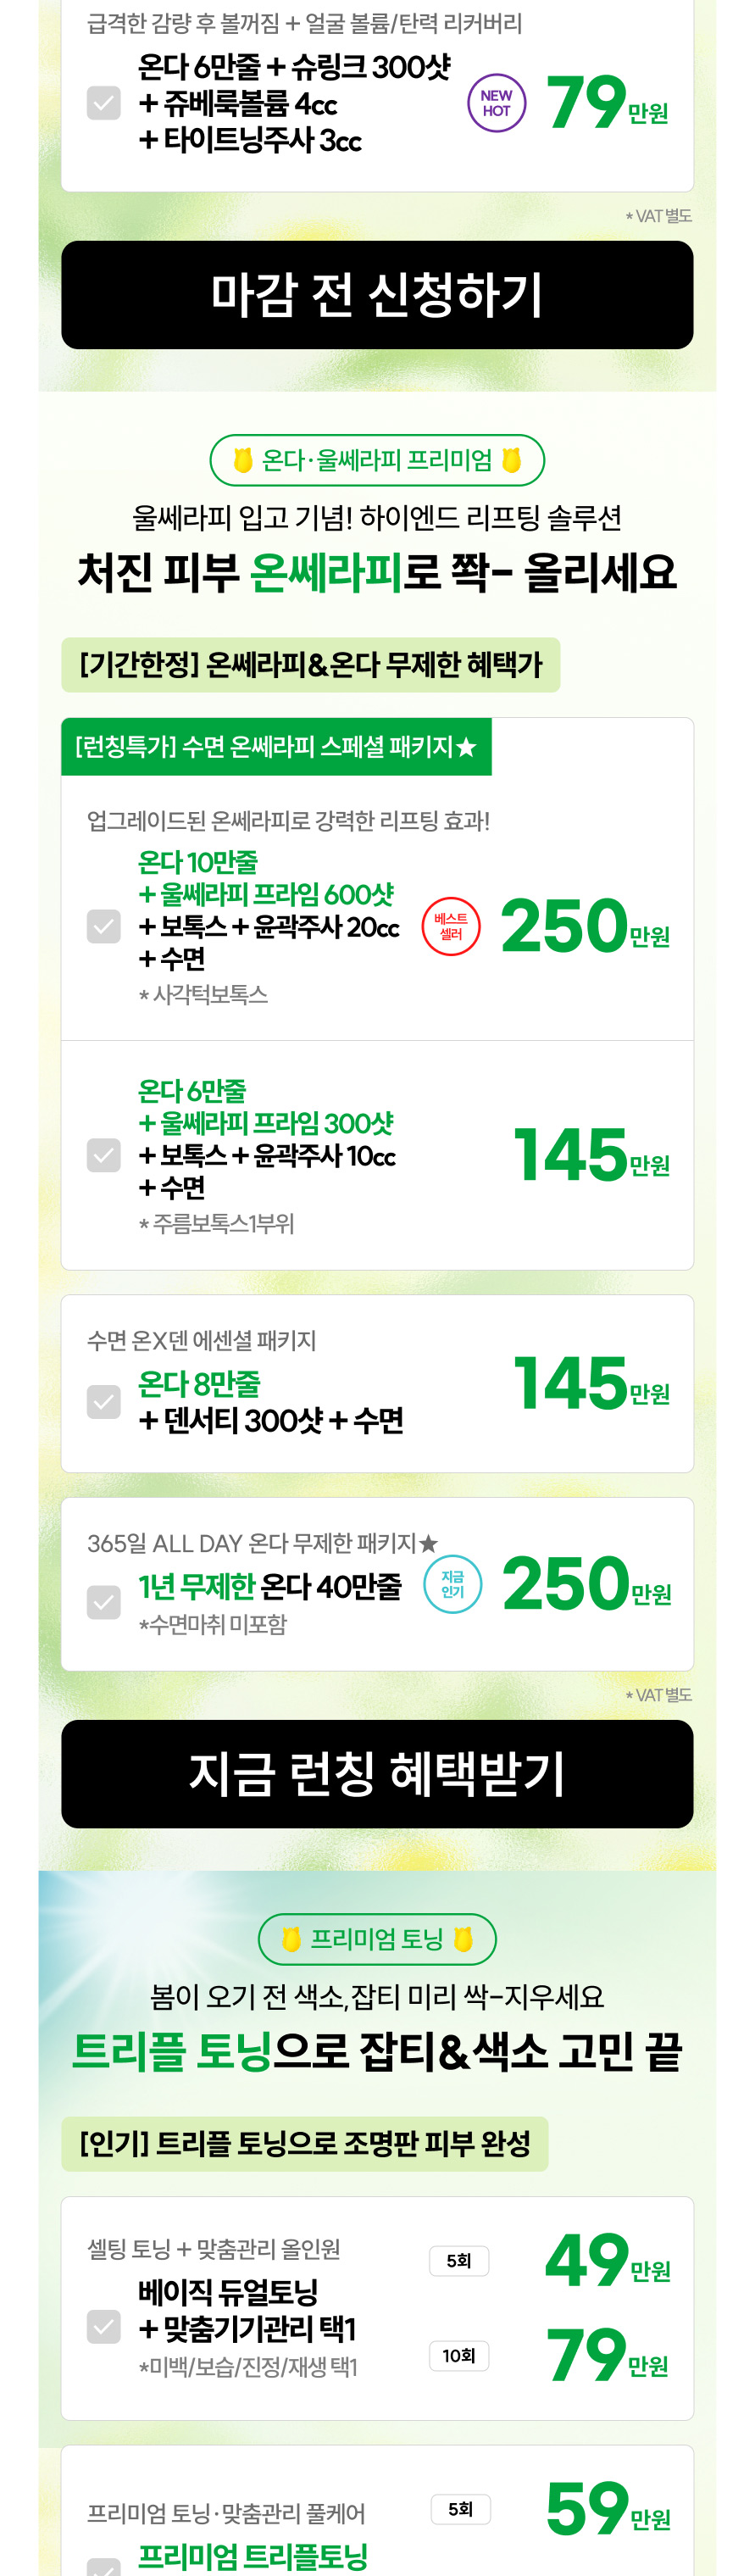Click the NEW HOT badge icon
The image size is (755, 2576).
(496, 103)
